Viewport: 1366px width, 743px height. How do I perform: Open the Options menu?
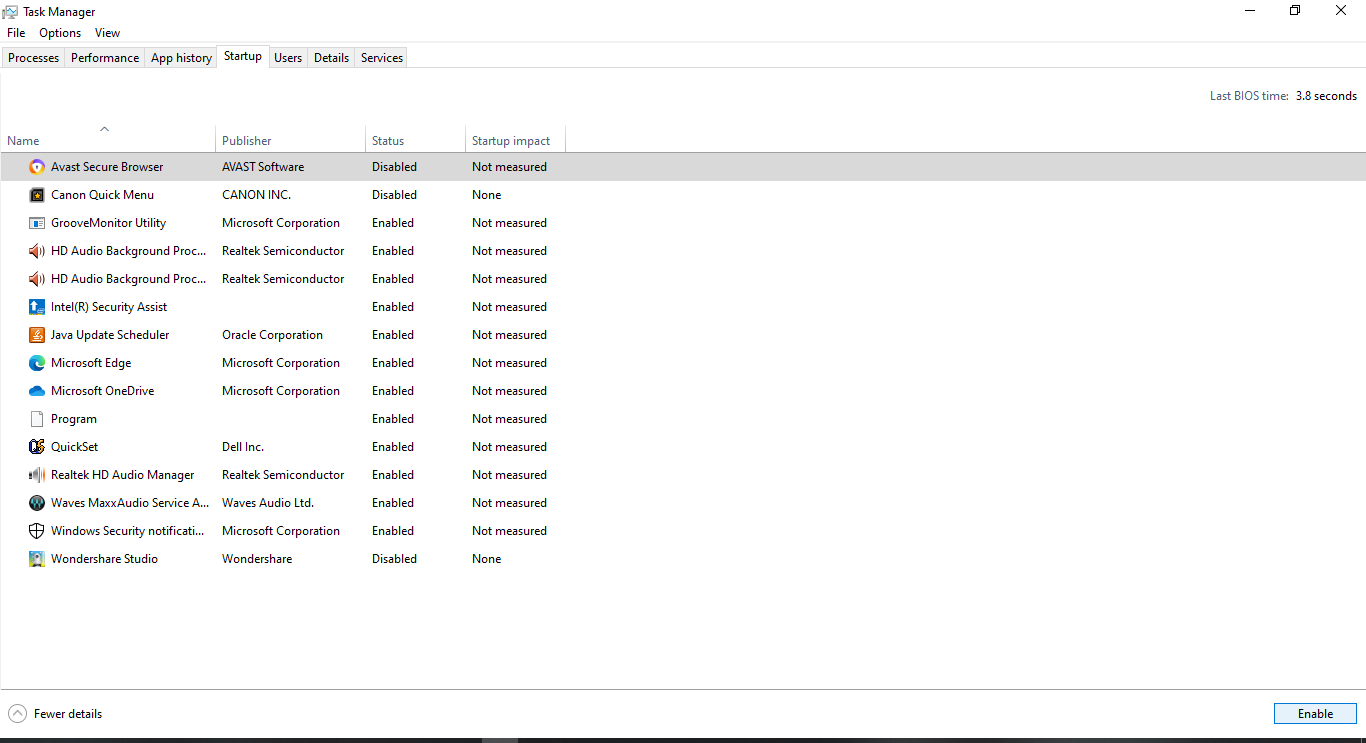click(x=60, y=33)
